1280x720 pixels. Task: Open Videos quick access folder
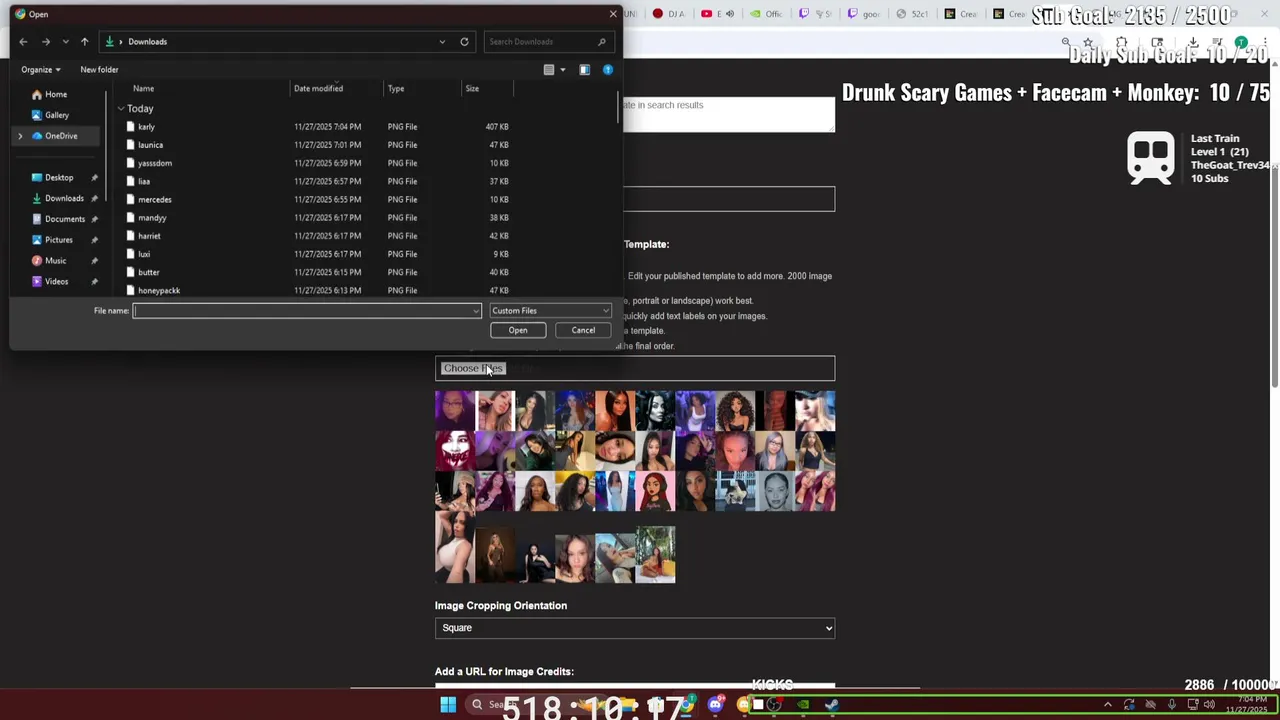pyautogui.click(x=56, y=282)
